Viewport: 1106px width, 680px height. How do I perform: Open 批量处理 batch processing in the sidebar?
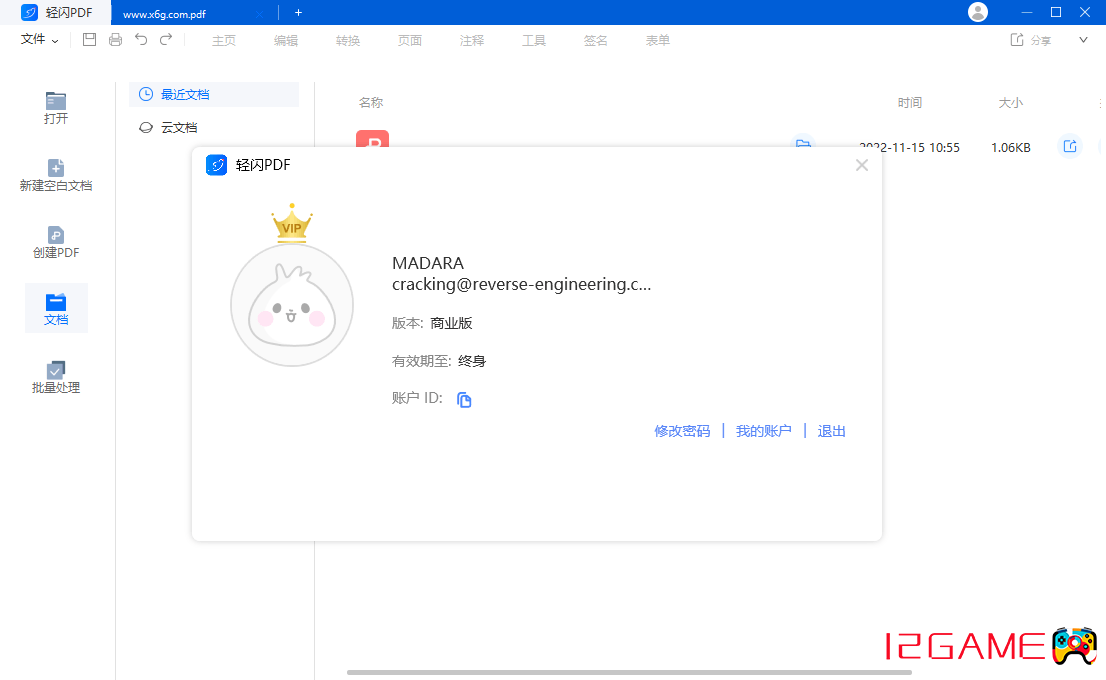point(56,377)
